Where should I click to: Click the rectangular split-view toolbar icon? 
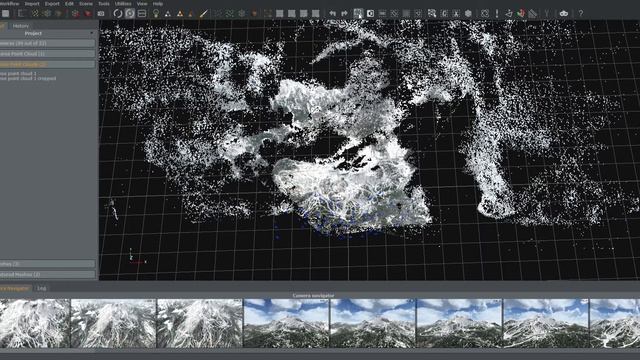point(142,13)
